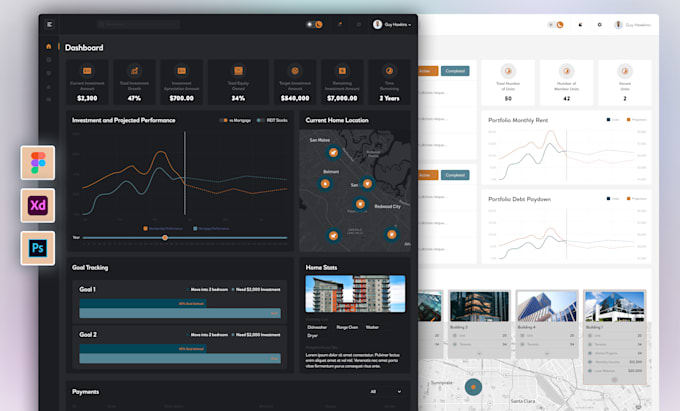
Task: Click the $7,000.00 remaining investment card icon
Action: (342, 71)
